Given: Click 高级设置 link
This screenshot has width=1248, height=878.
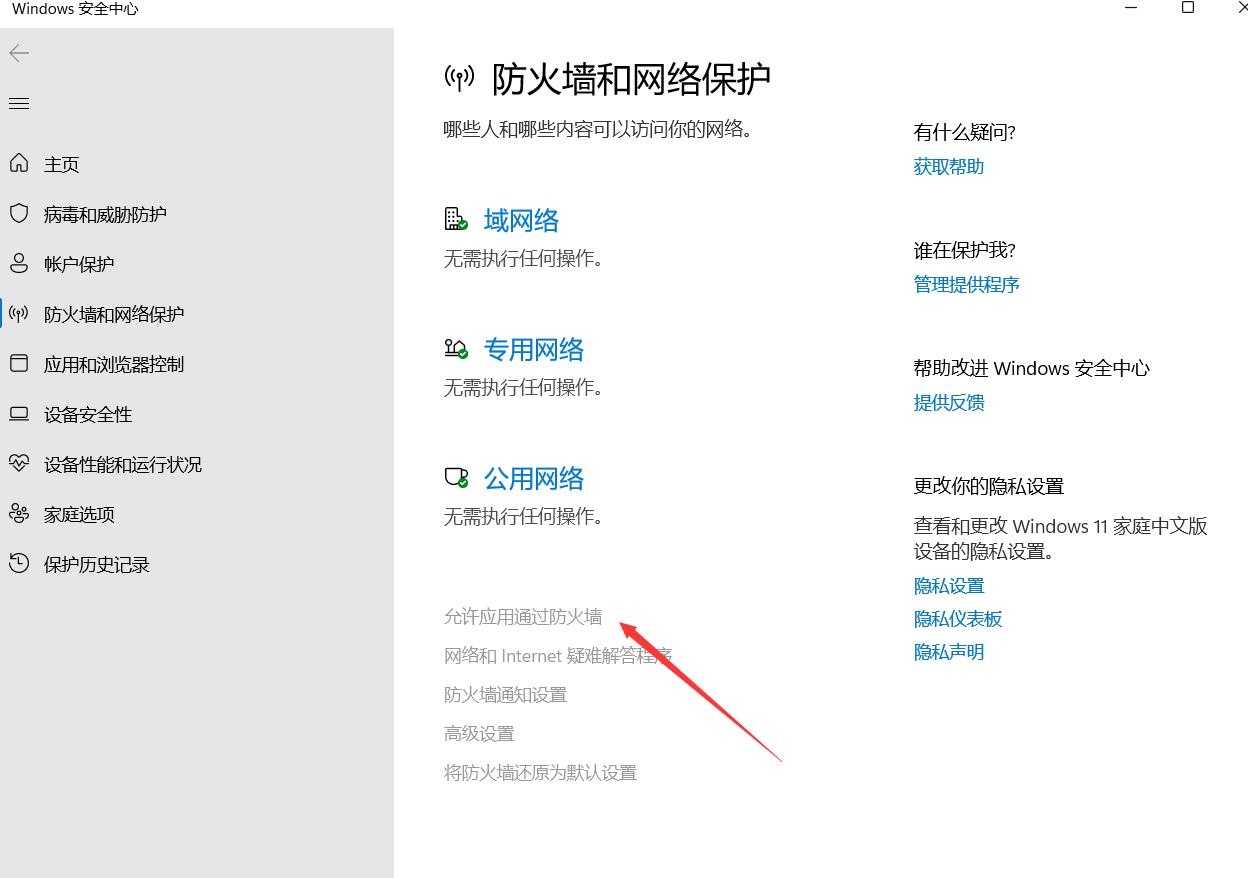Looking at the screenshot, I should click(x=479, y=733).
